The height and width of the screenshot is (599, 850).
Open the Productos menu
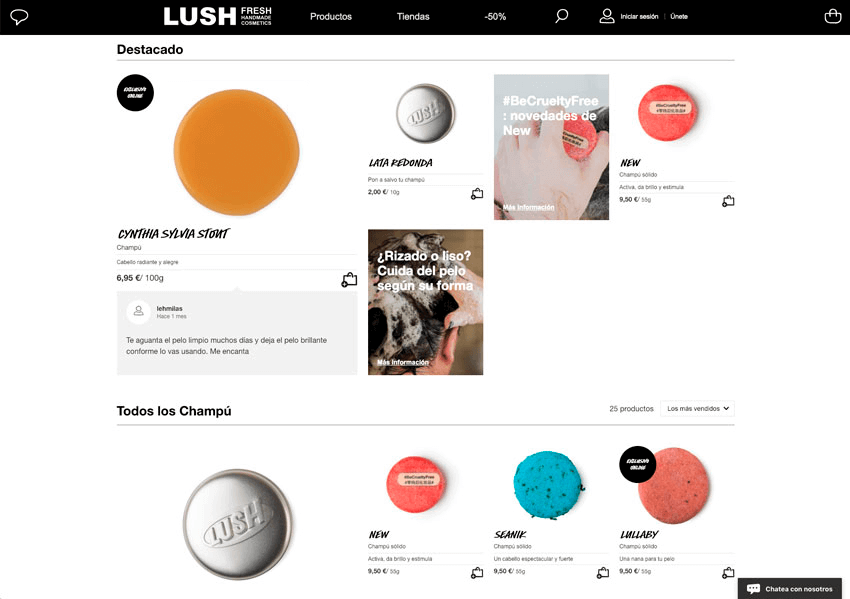tap(331, 17)
